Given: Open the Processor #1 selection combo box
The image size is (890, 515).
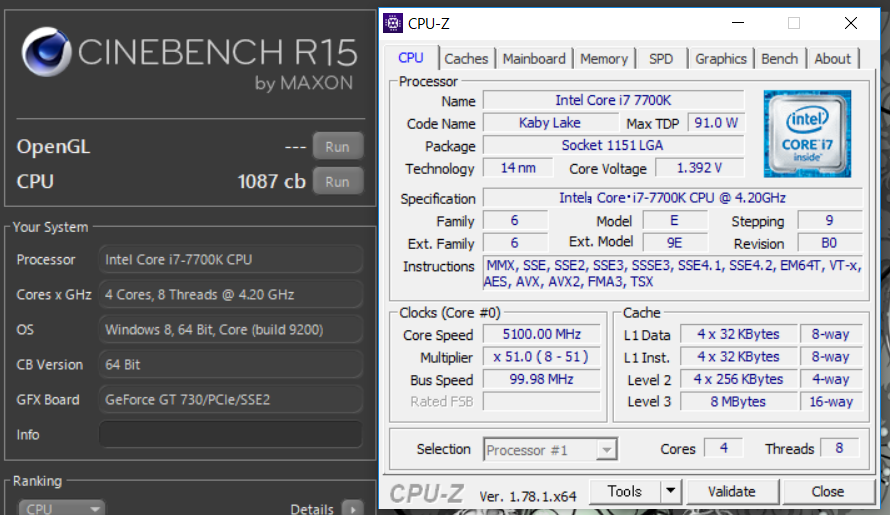Looking at the screenshot, I should [x=550, y=450].
